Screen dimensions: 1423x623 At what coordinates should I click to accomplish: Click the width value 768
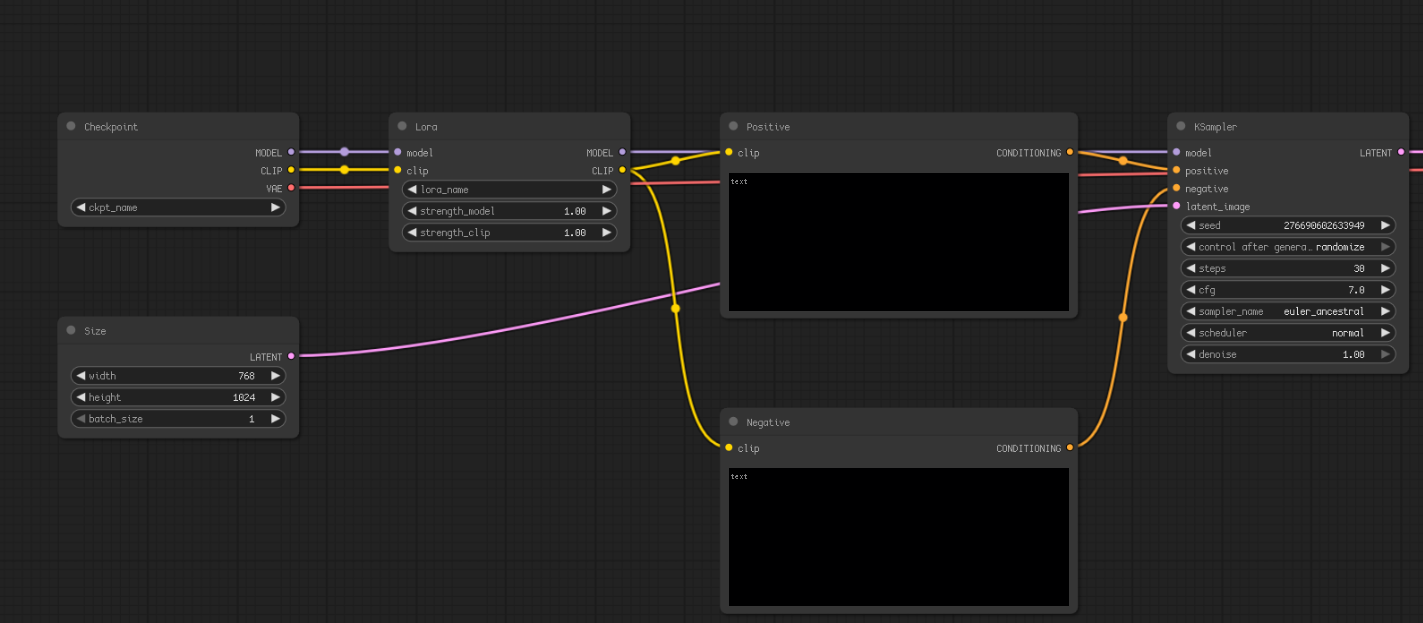click(x=246, y=376)
